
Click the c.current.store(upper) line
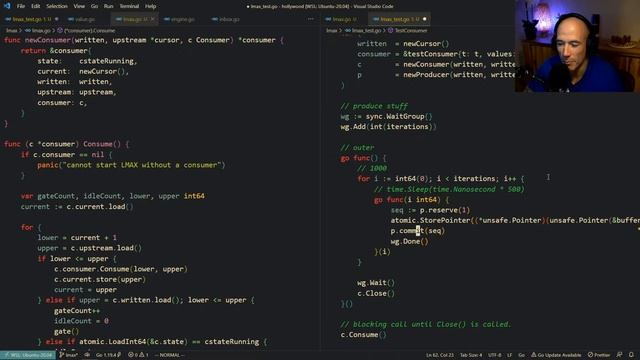tap(100, 279)
